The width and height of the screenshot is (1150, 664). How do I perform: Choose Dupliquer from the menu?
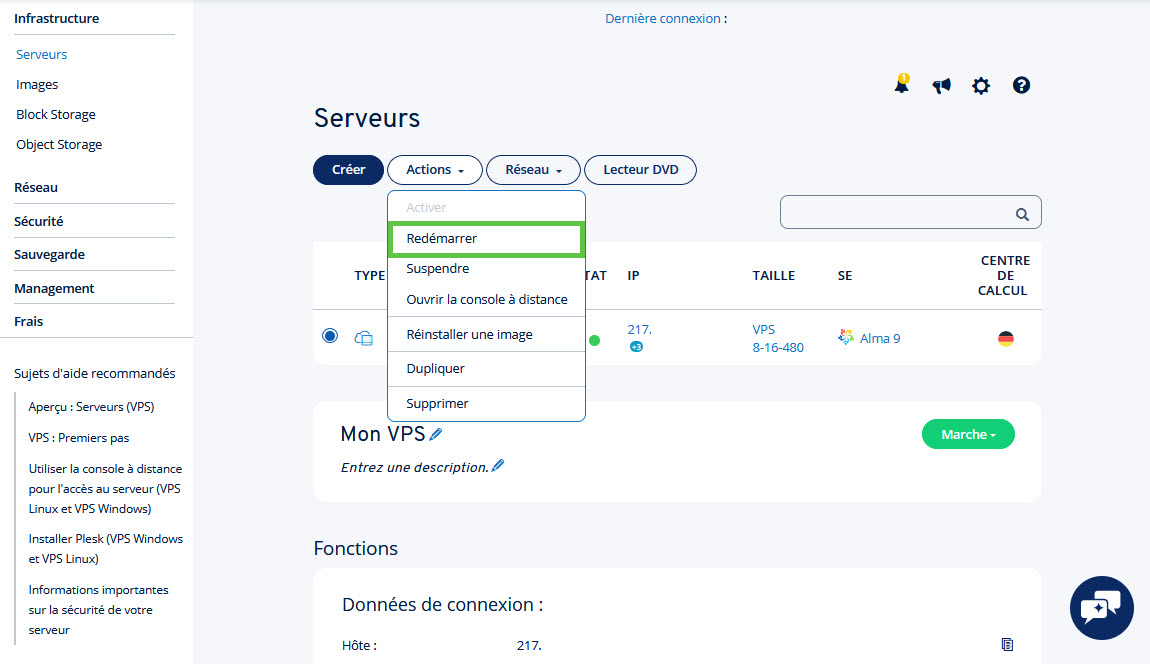click(x=486, y=368)
